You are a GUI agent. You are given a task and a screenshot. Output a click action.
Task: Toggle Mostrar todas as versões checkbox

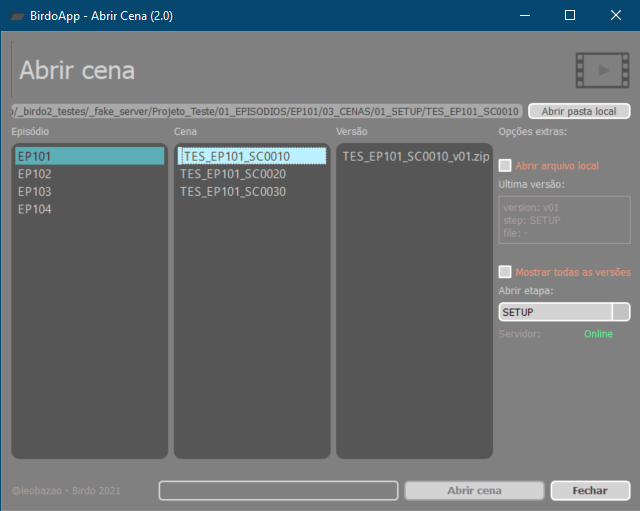(505, 271)
